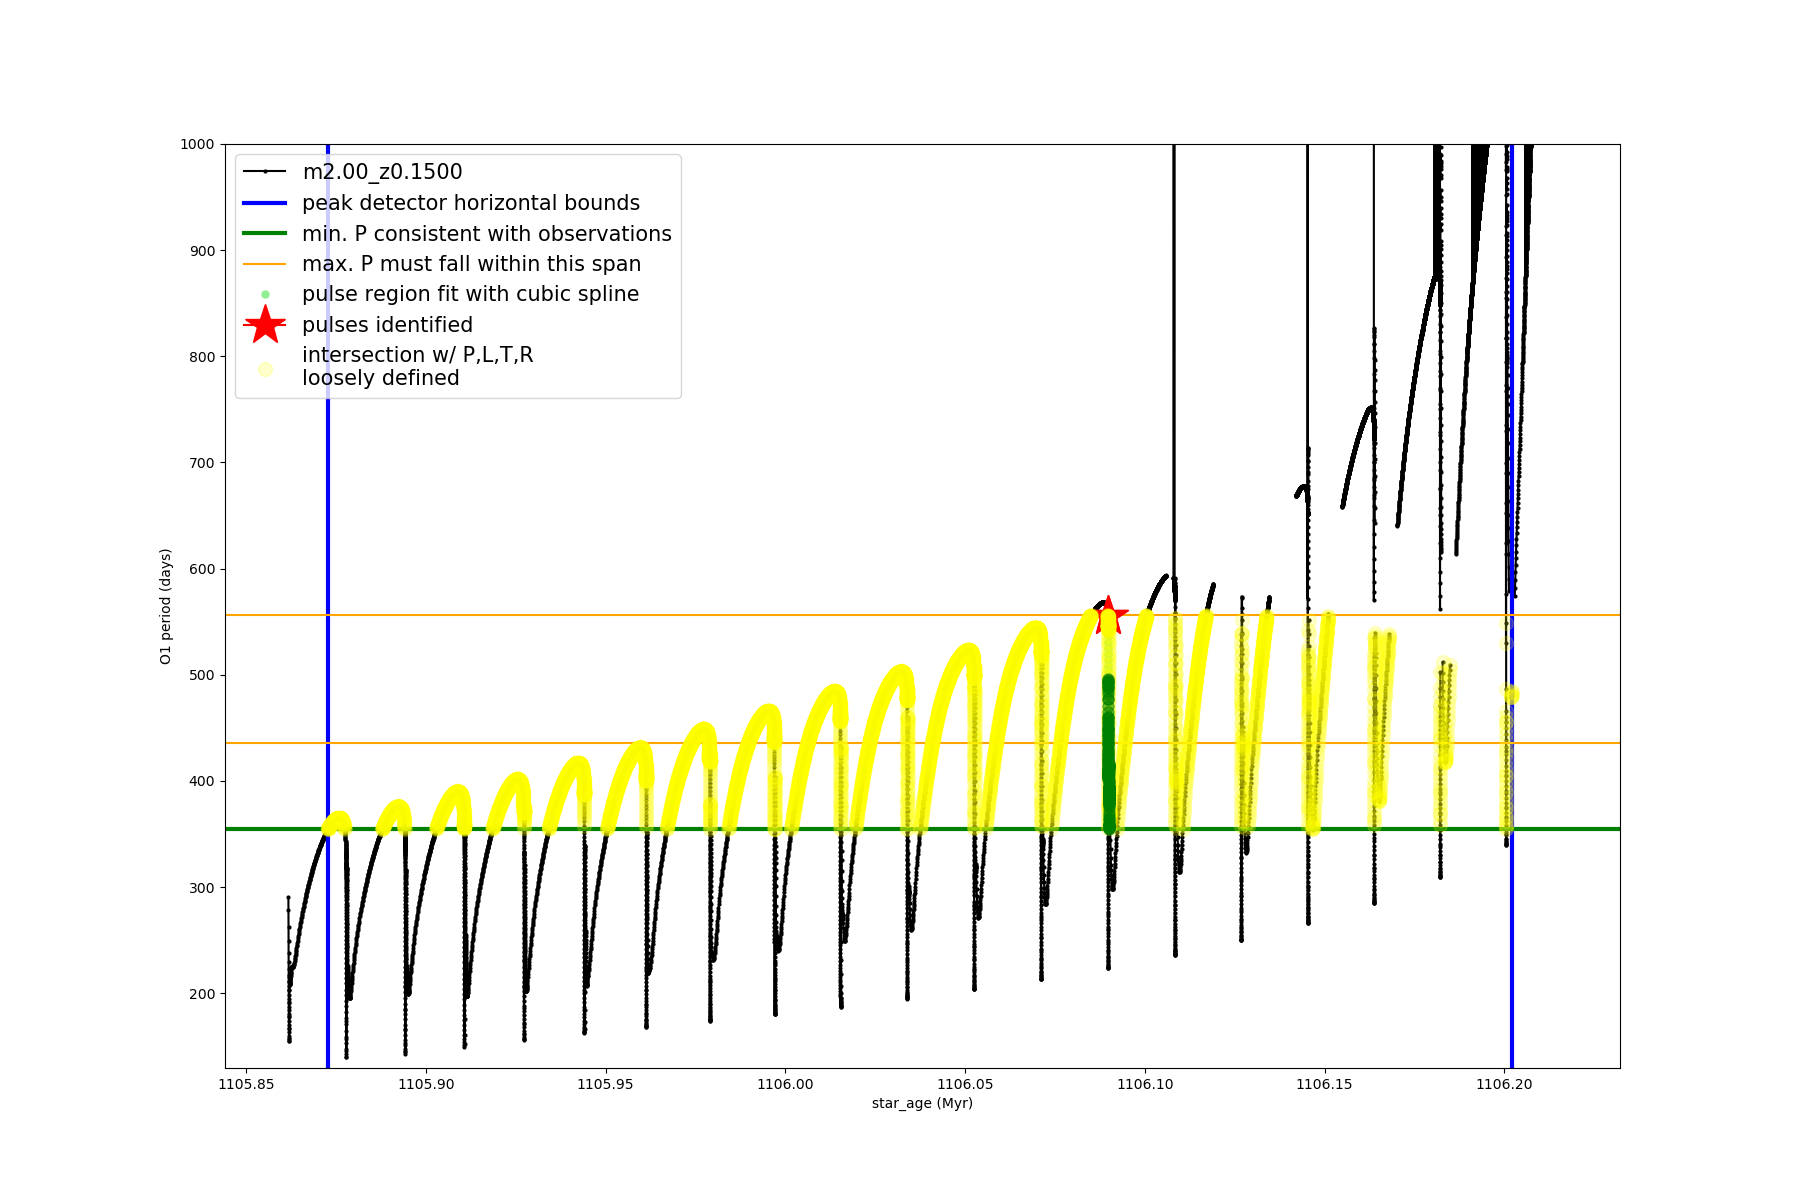The width and height of the screenshot is (1800, 1200).
Task: Click the red star icon in the legend
Action: (x=265, y=324)
